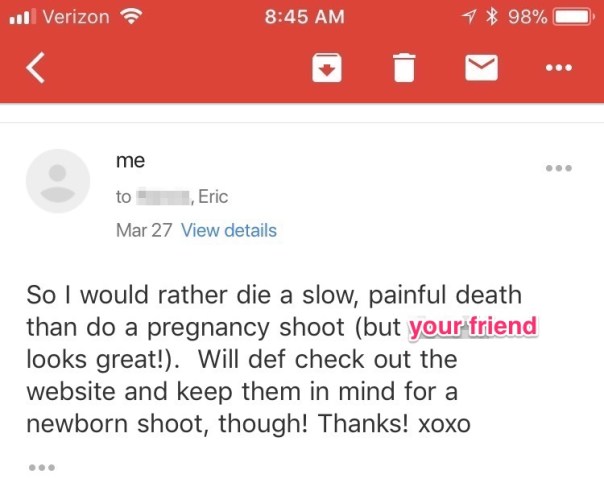Tap the back arrow
The height and width of the screenshot is (491, 604).
click(36, 68)
